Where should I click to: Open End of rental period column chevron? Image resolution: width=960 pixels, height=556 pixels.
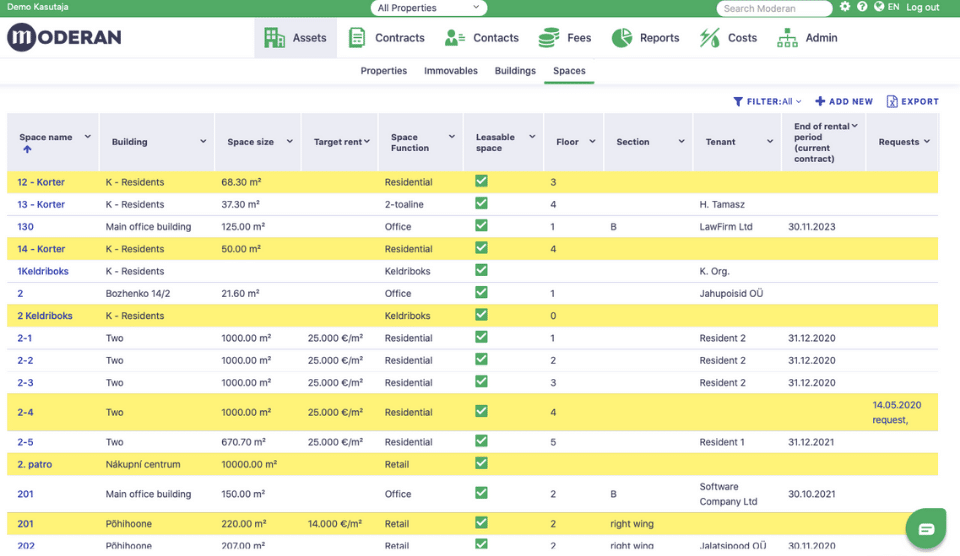coord(855,126)
